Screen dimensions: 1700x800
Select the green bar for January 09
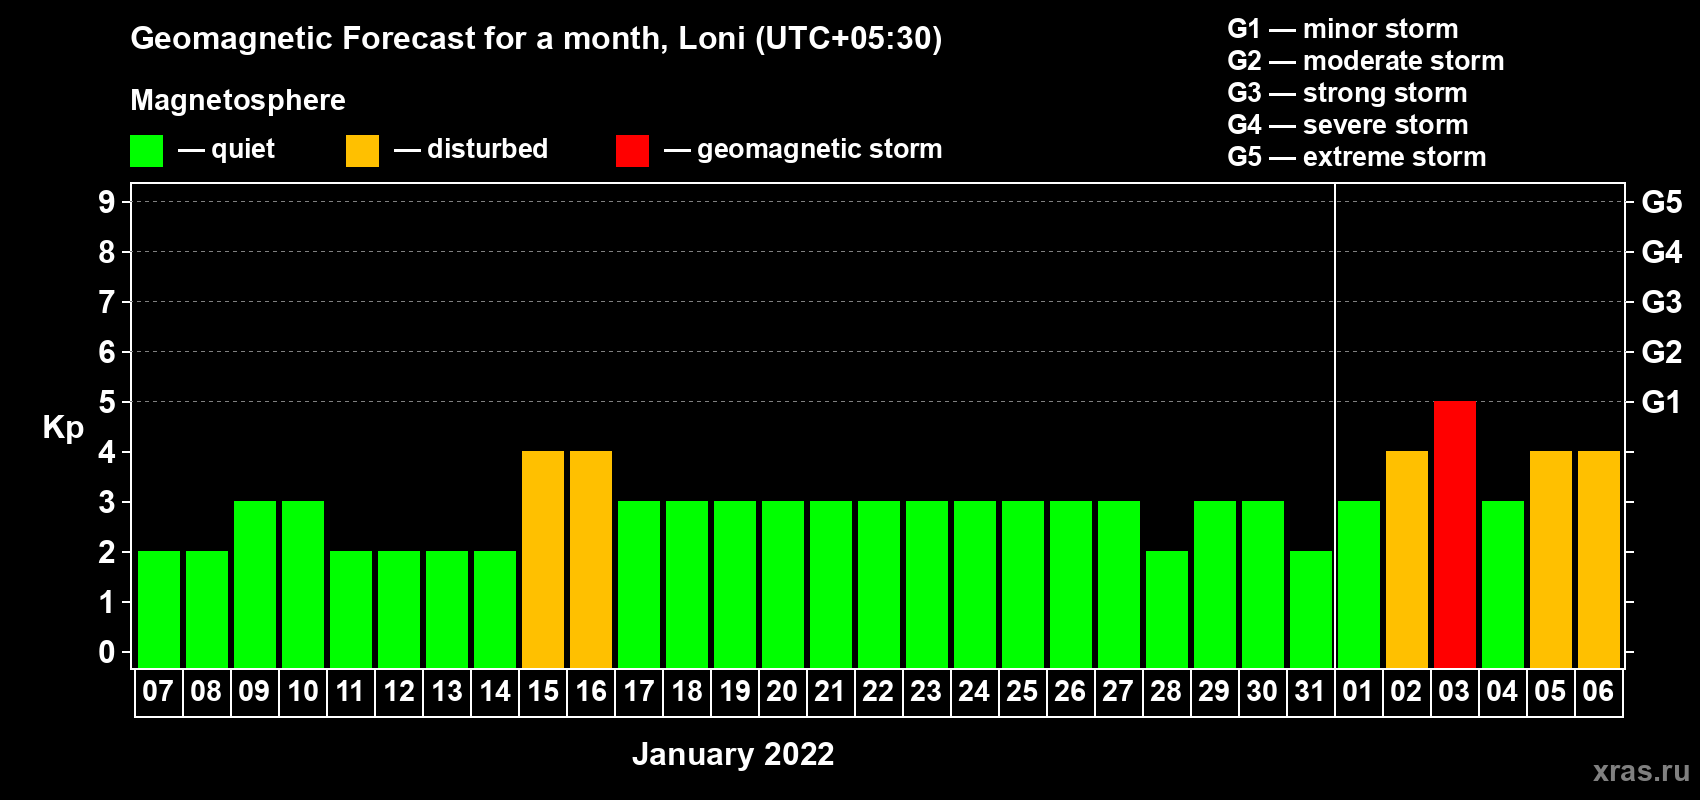tap(255, 584)
